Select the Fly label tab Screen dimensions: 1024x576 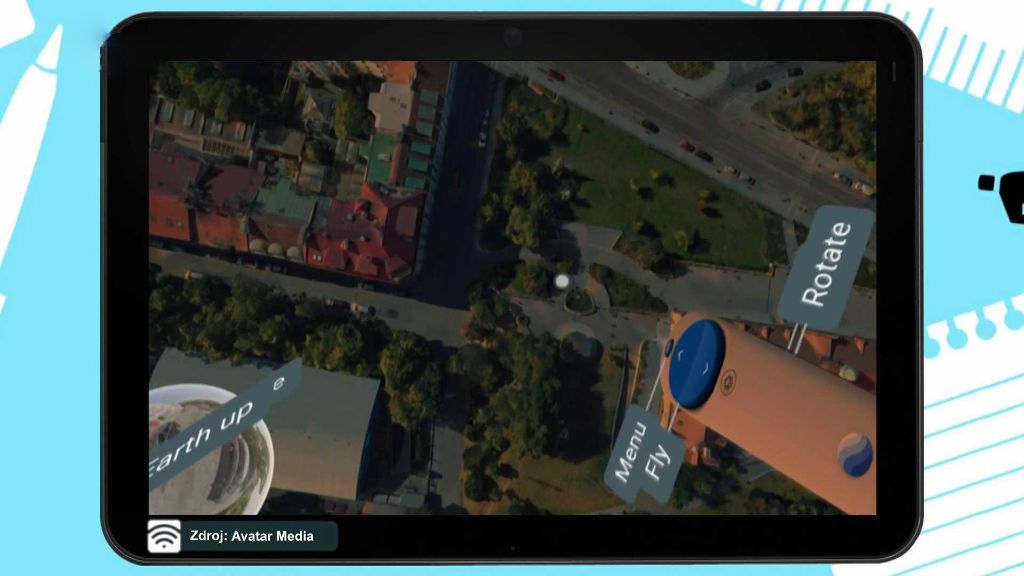(x=658, y=461)
